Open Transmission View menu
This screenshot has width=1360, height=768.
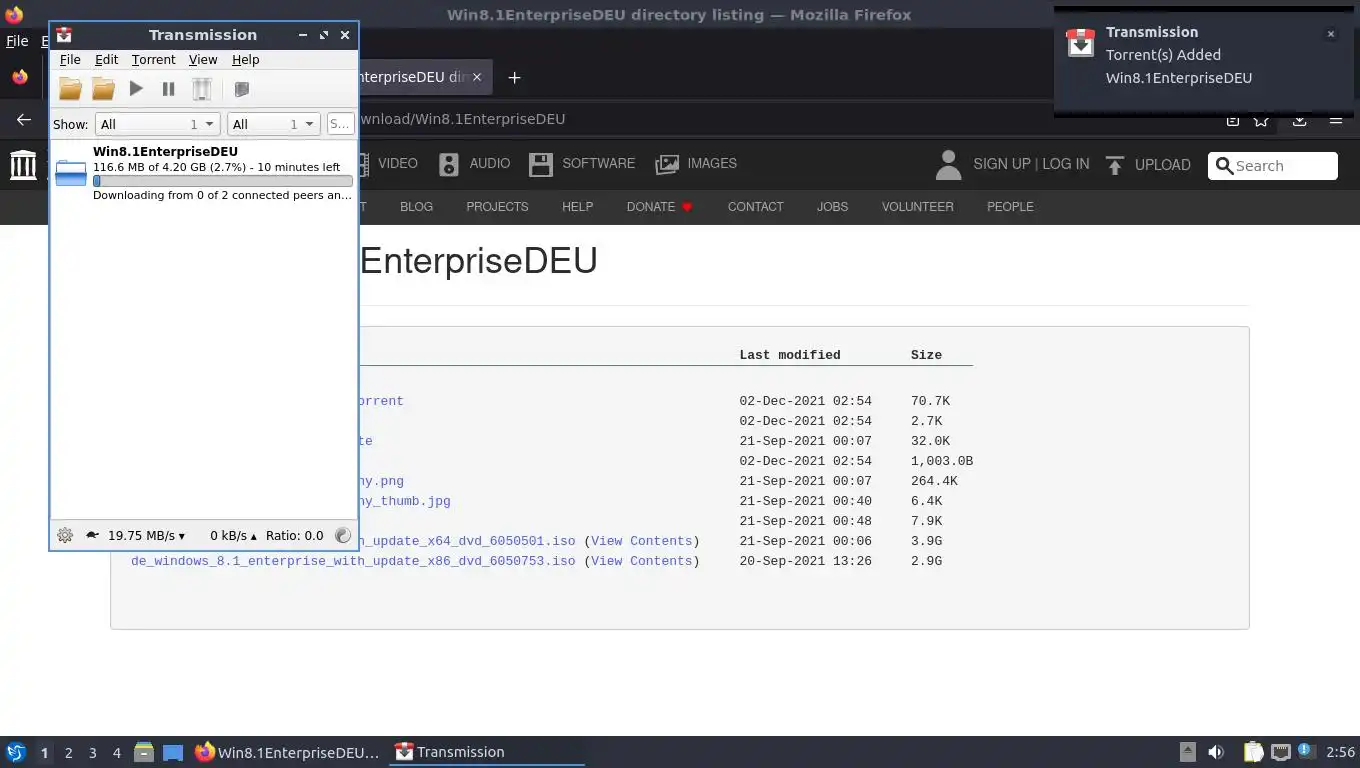203,60
